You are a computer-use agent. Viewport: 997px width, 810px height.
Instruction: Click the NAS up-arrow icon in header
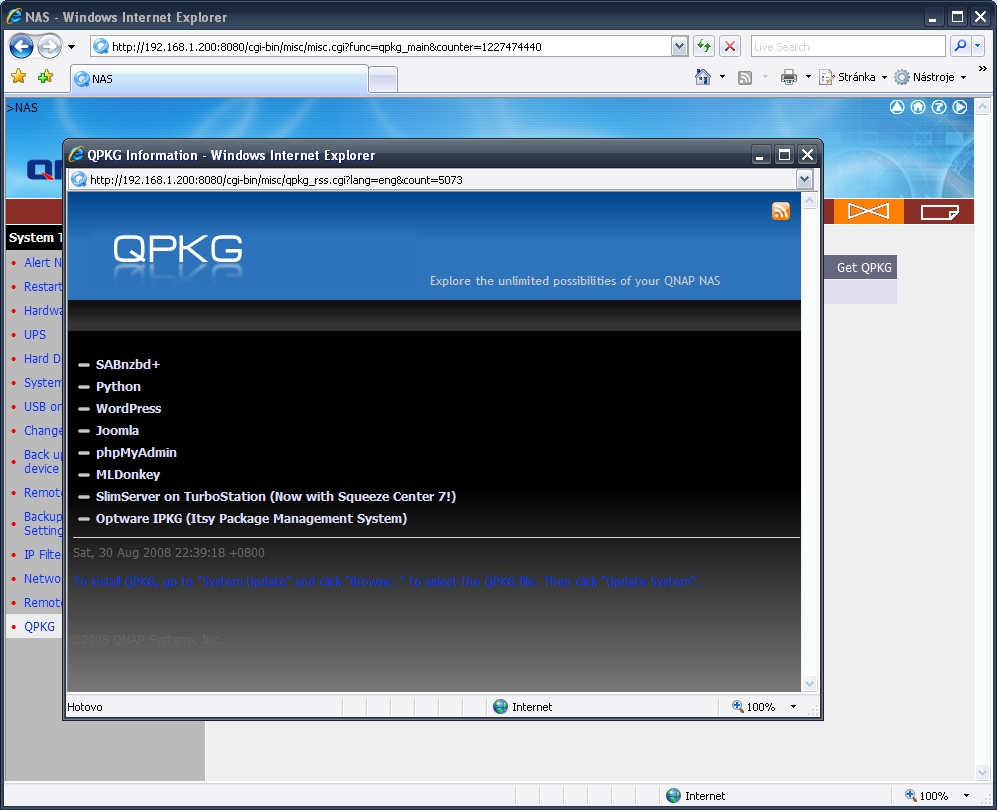pyautogui.click(x=897, y=107)
